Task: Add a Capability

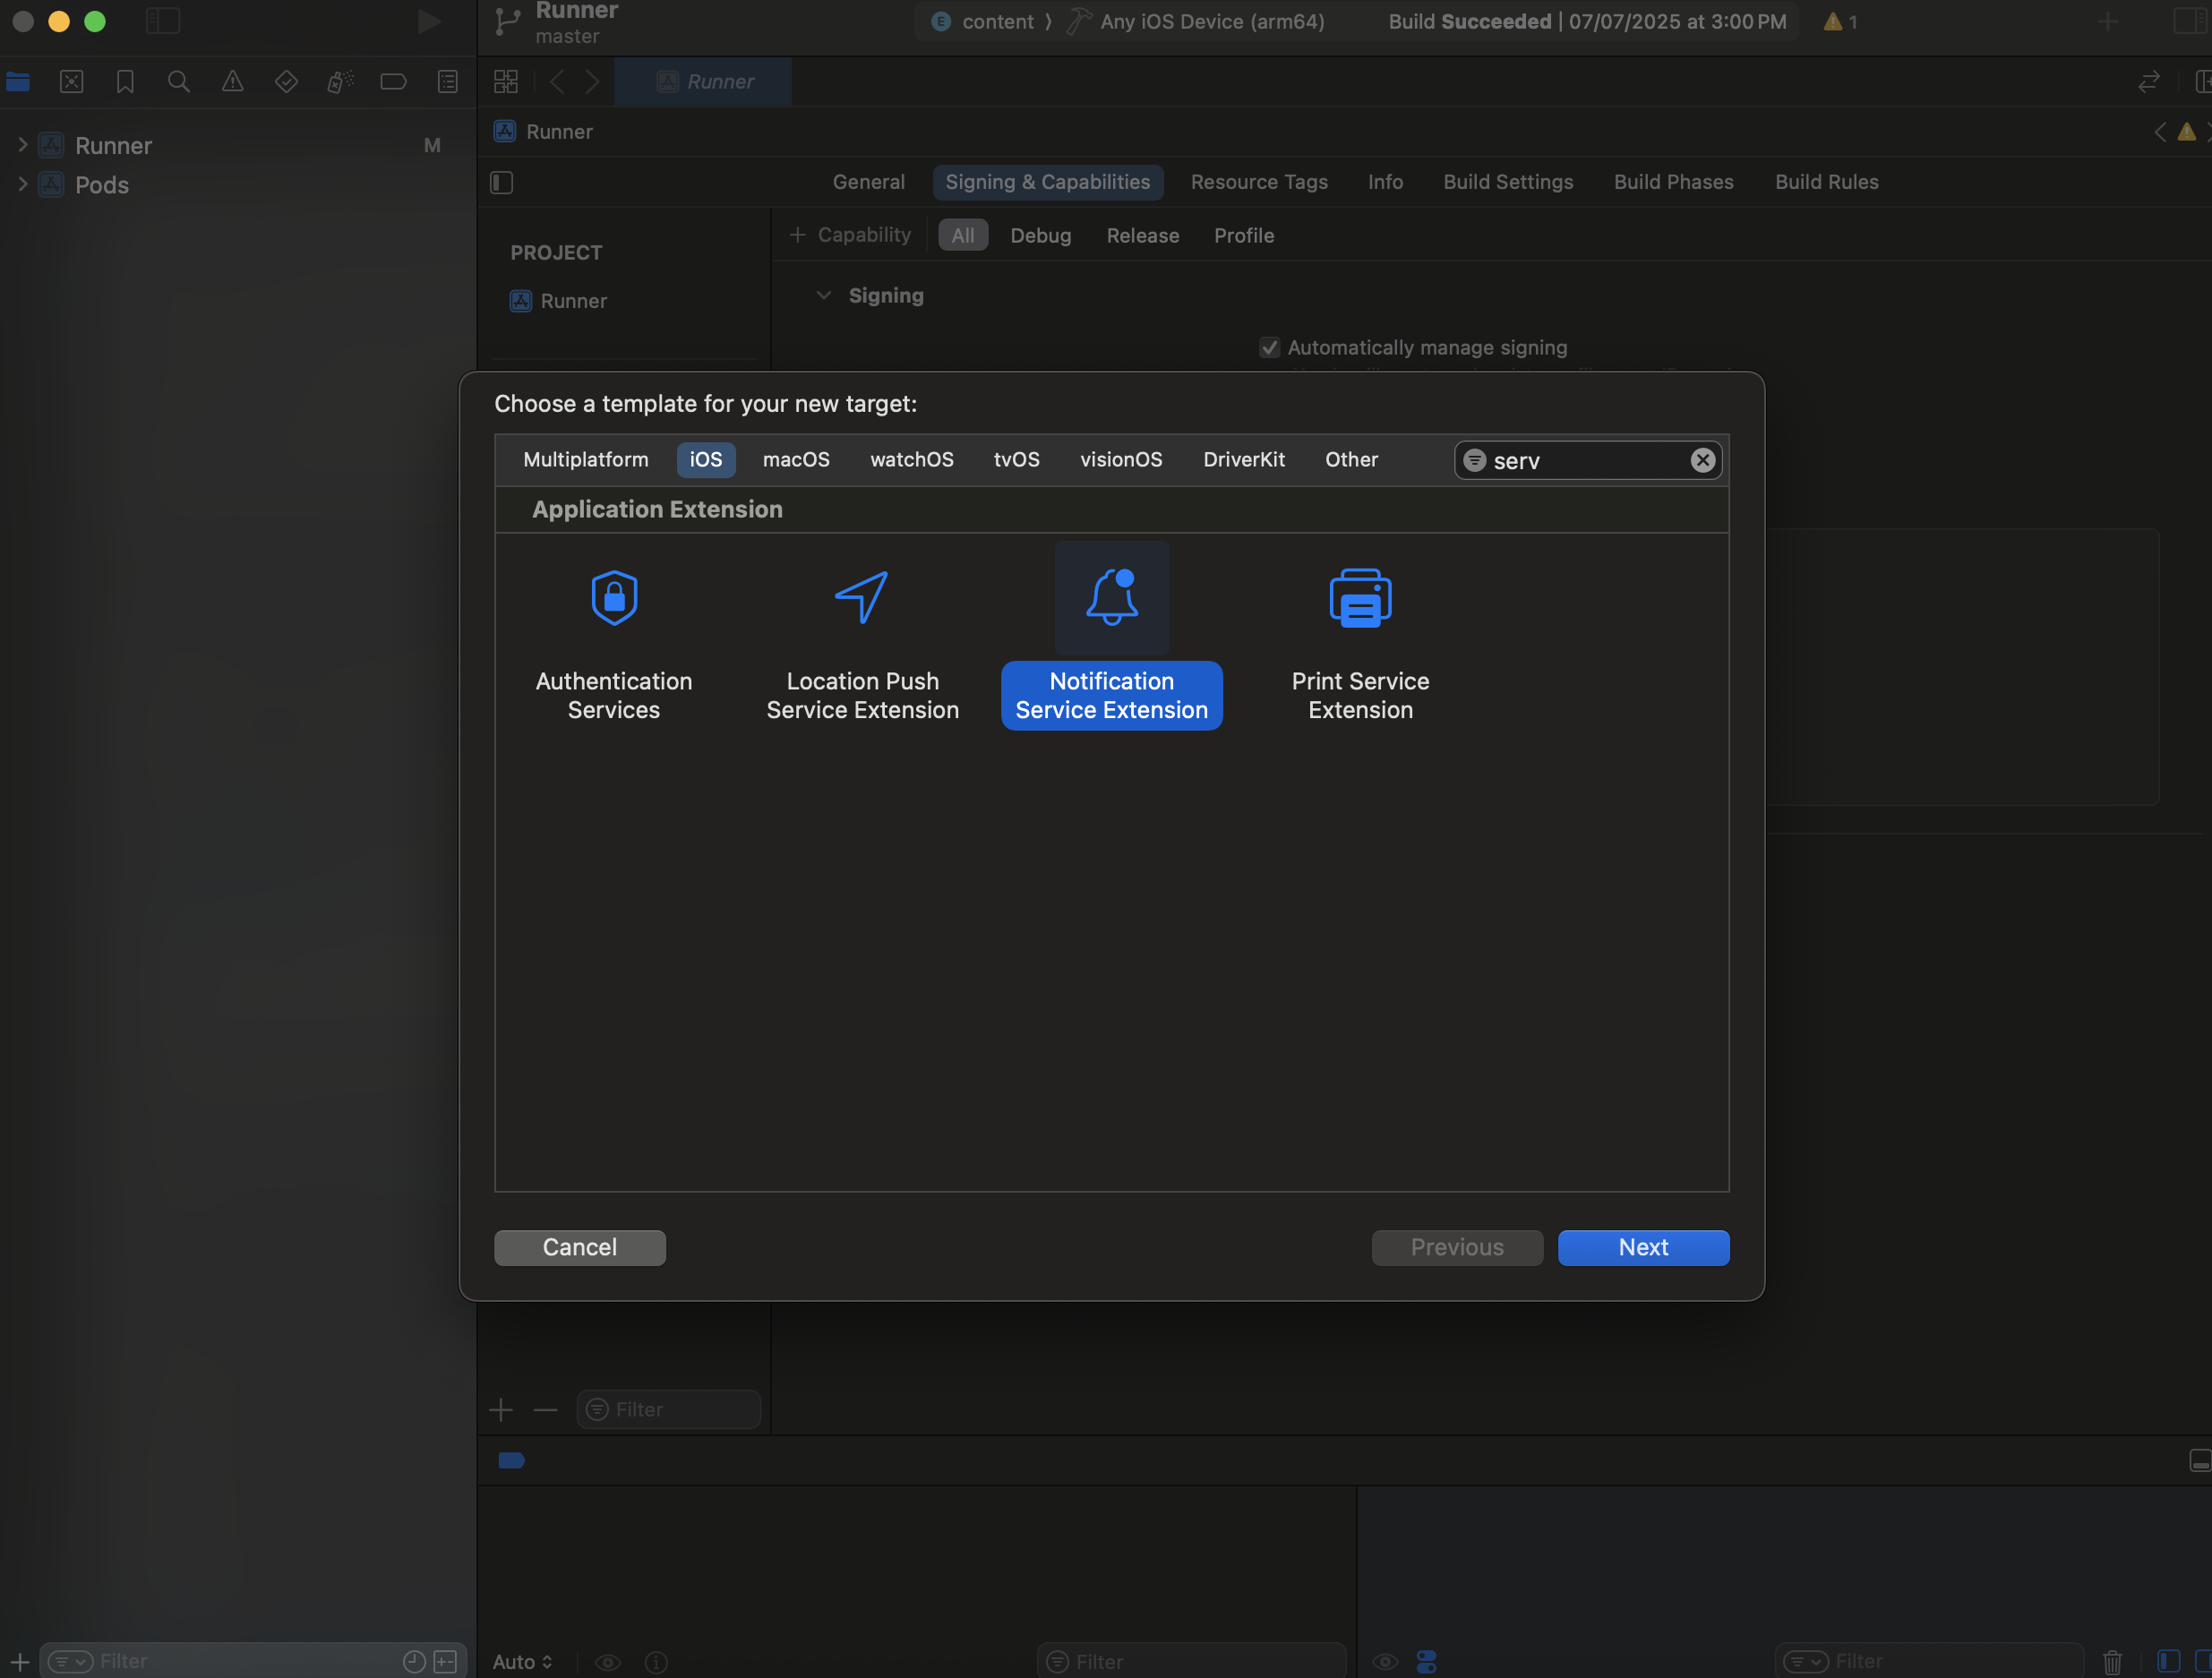Action: (850, 235)
